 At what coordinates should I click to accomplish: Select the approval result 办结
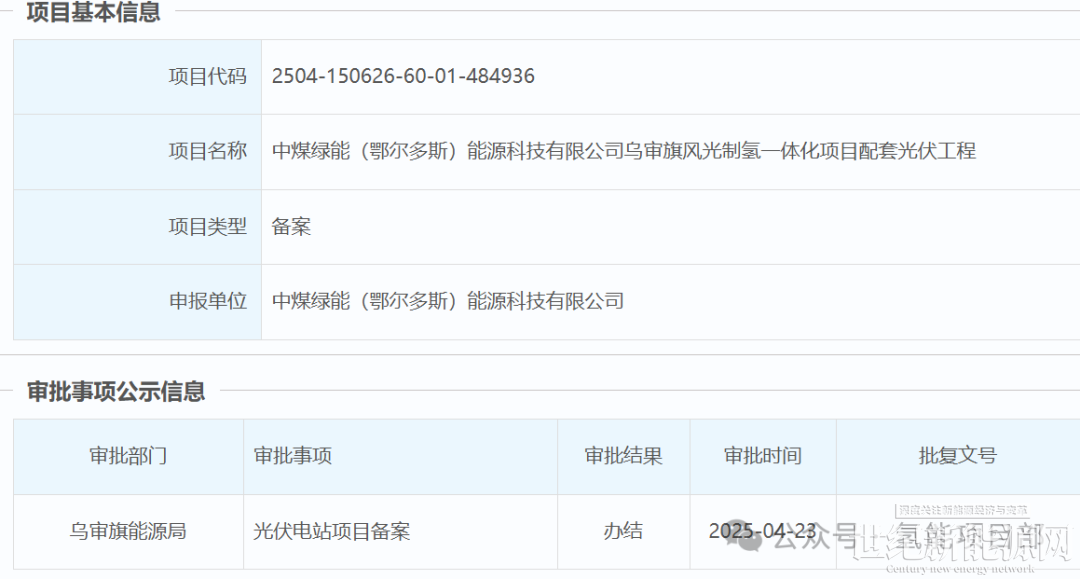pos(623,531)
